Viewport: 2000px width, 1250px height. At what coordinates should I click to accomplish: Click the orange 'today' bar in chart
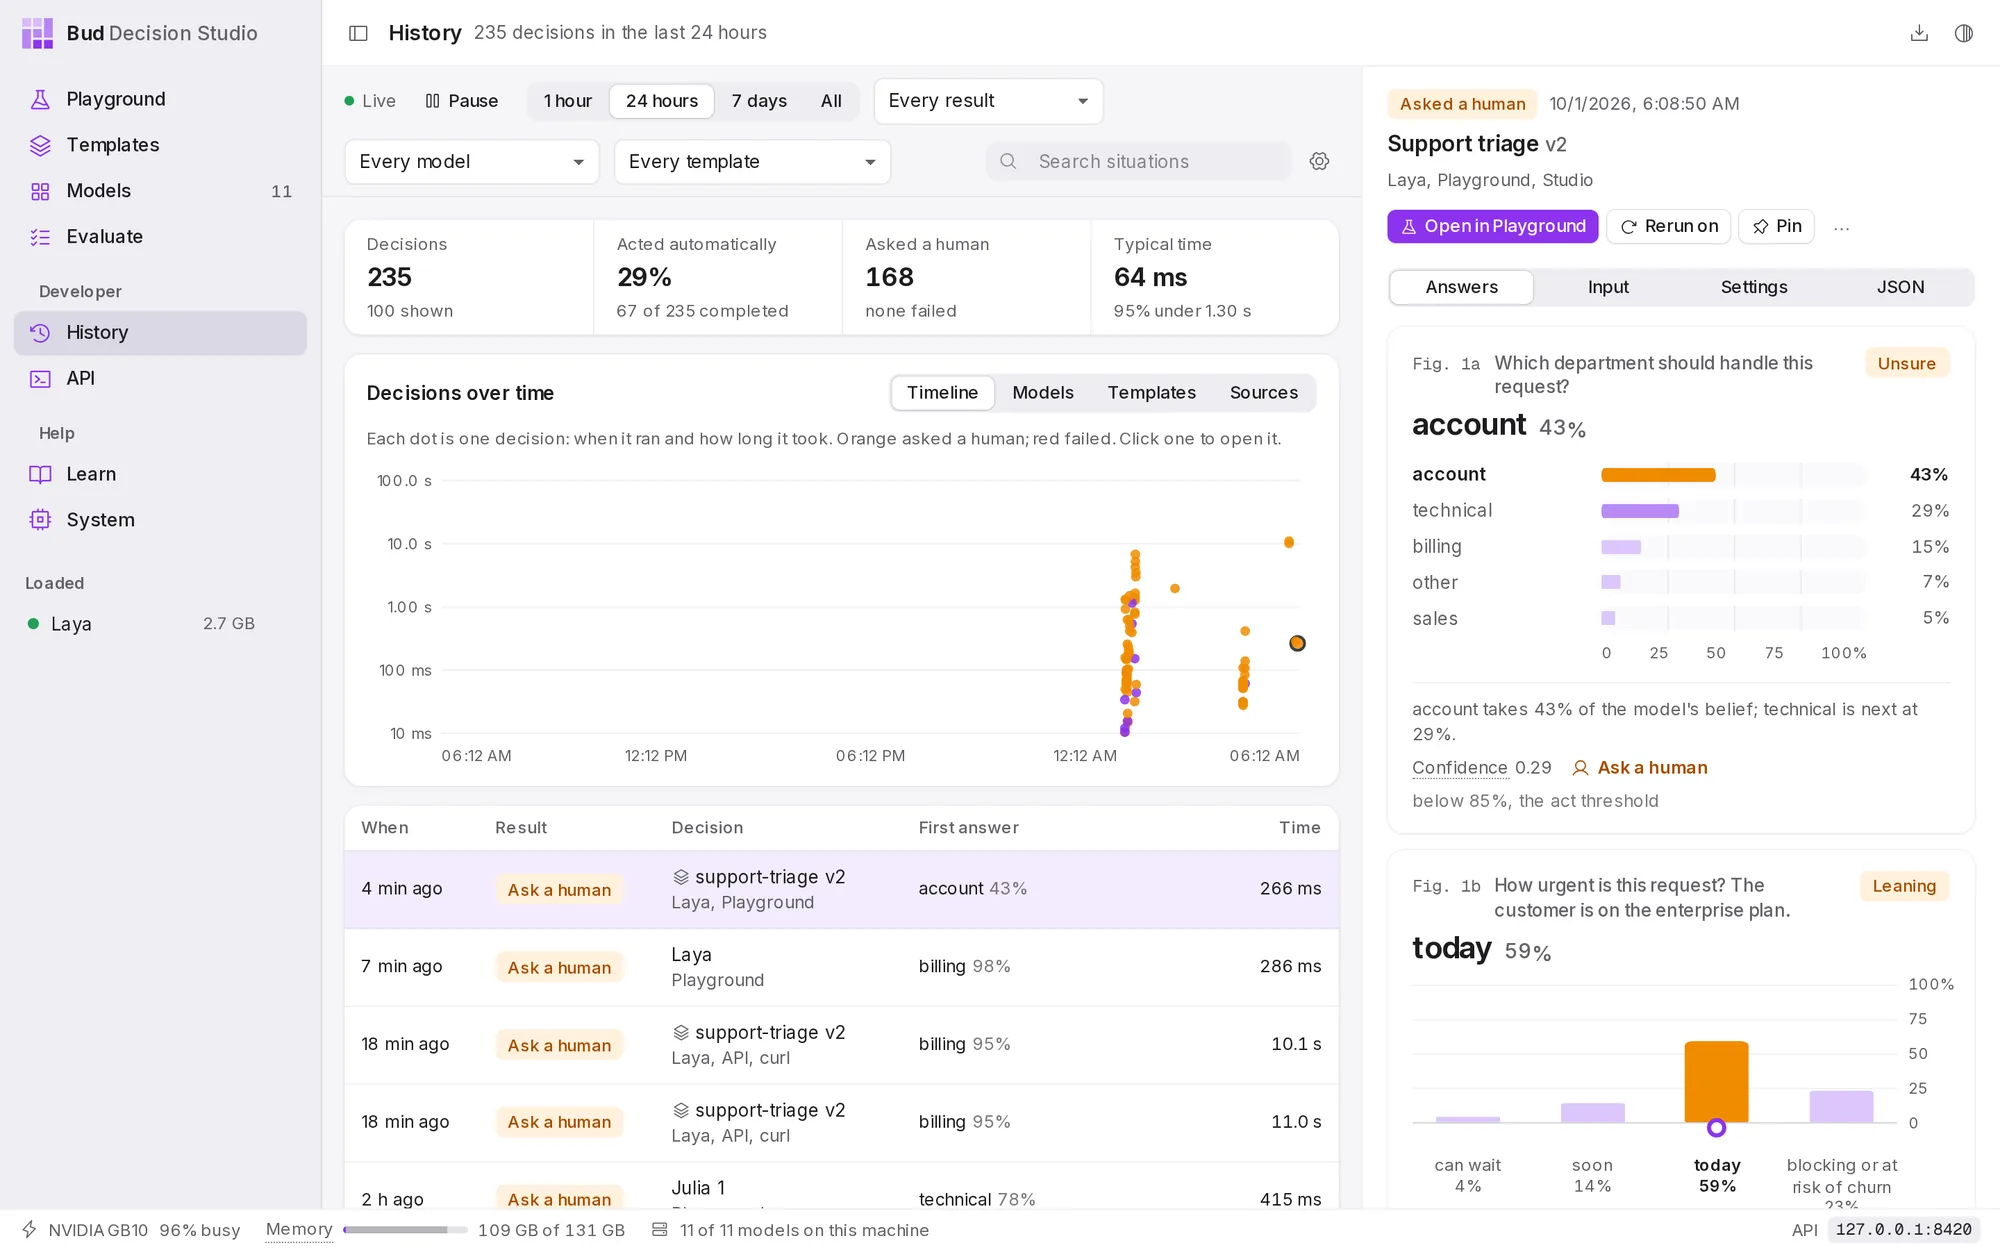click(1716, 1082)
